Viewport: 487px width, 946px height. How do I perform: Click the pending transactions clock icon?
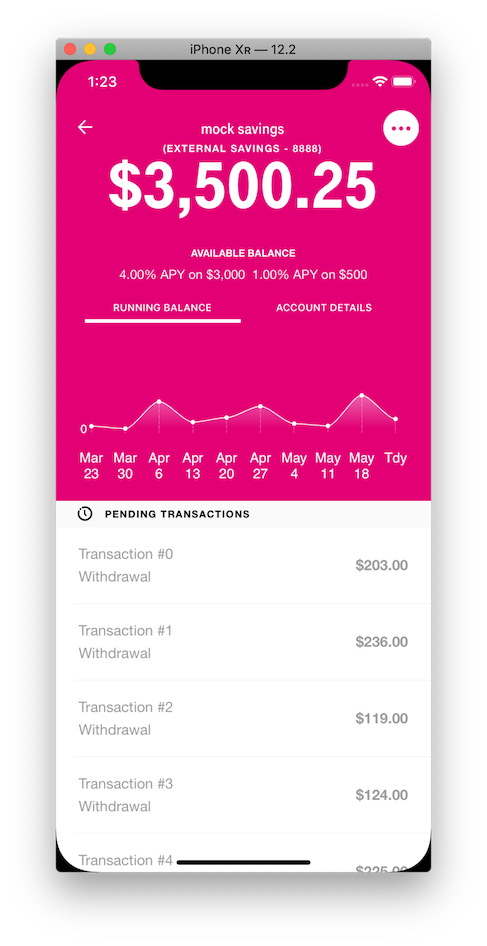85,514
